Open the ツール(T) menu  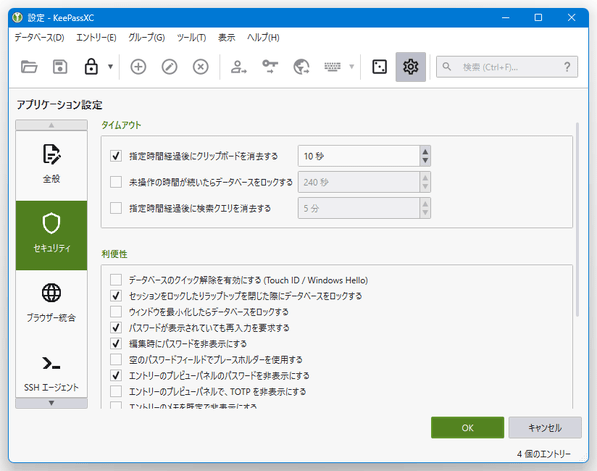(191, 38)
